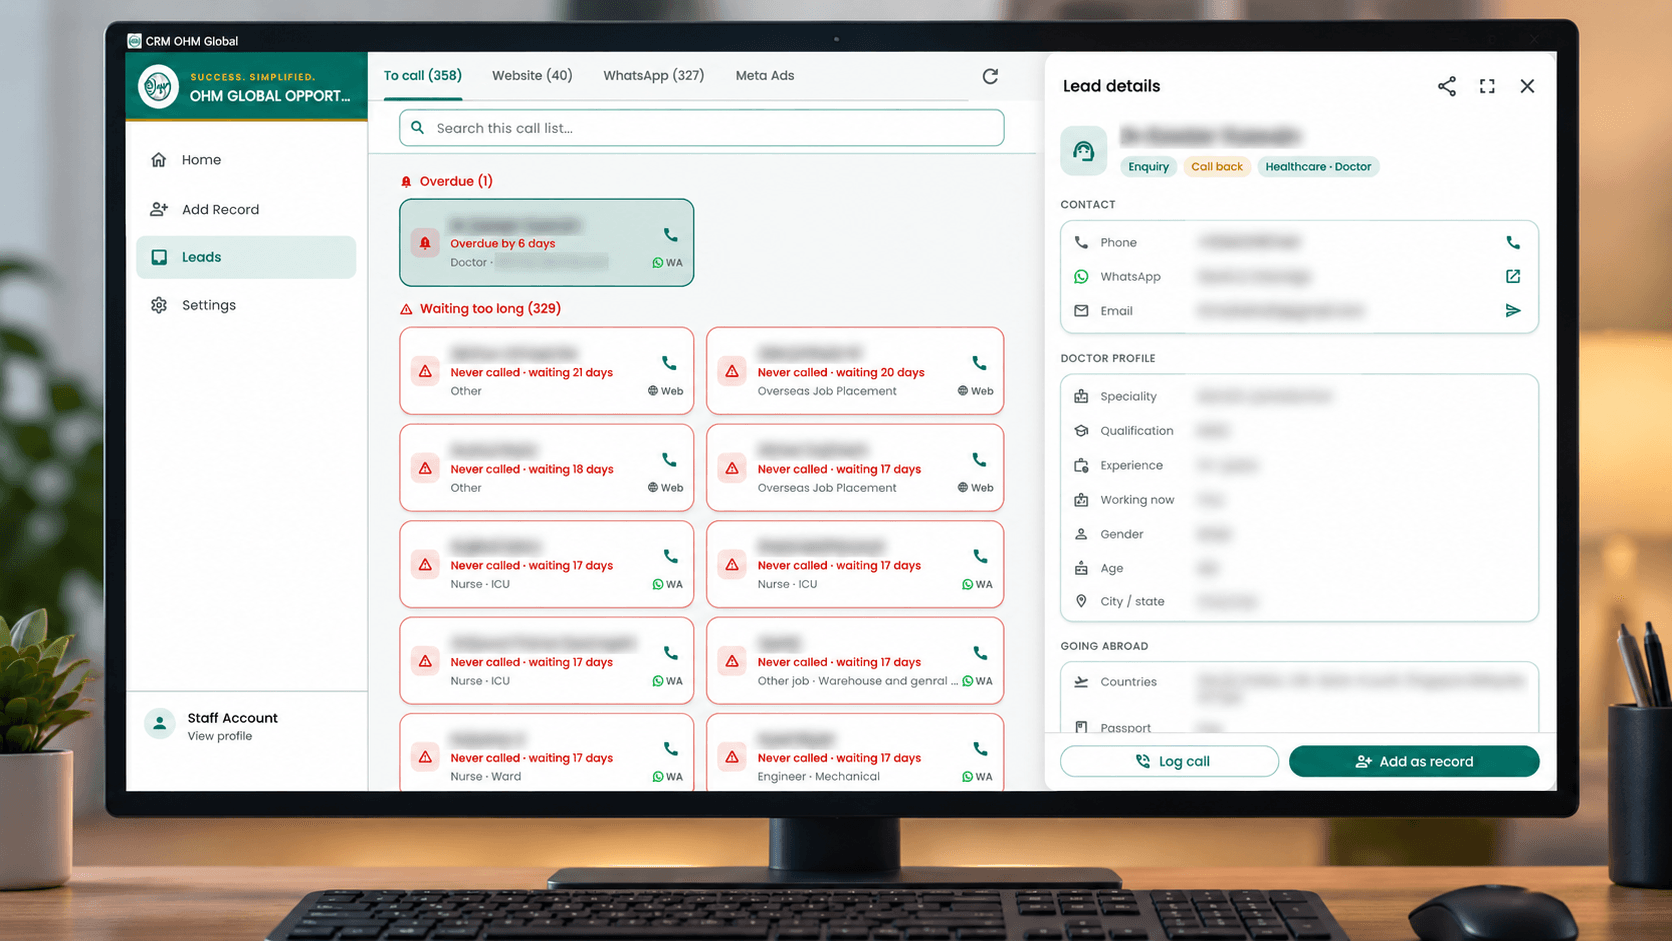
Task: Click the Settings gear icon in sidebar
Action: click(x=158, y=305)
